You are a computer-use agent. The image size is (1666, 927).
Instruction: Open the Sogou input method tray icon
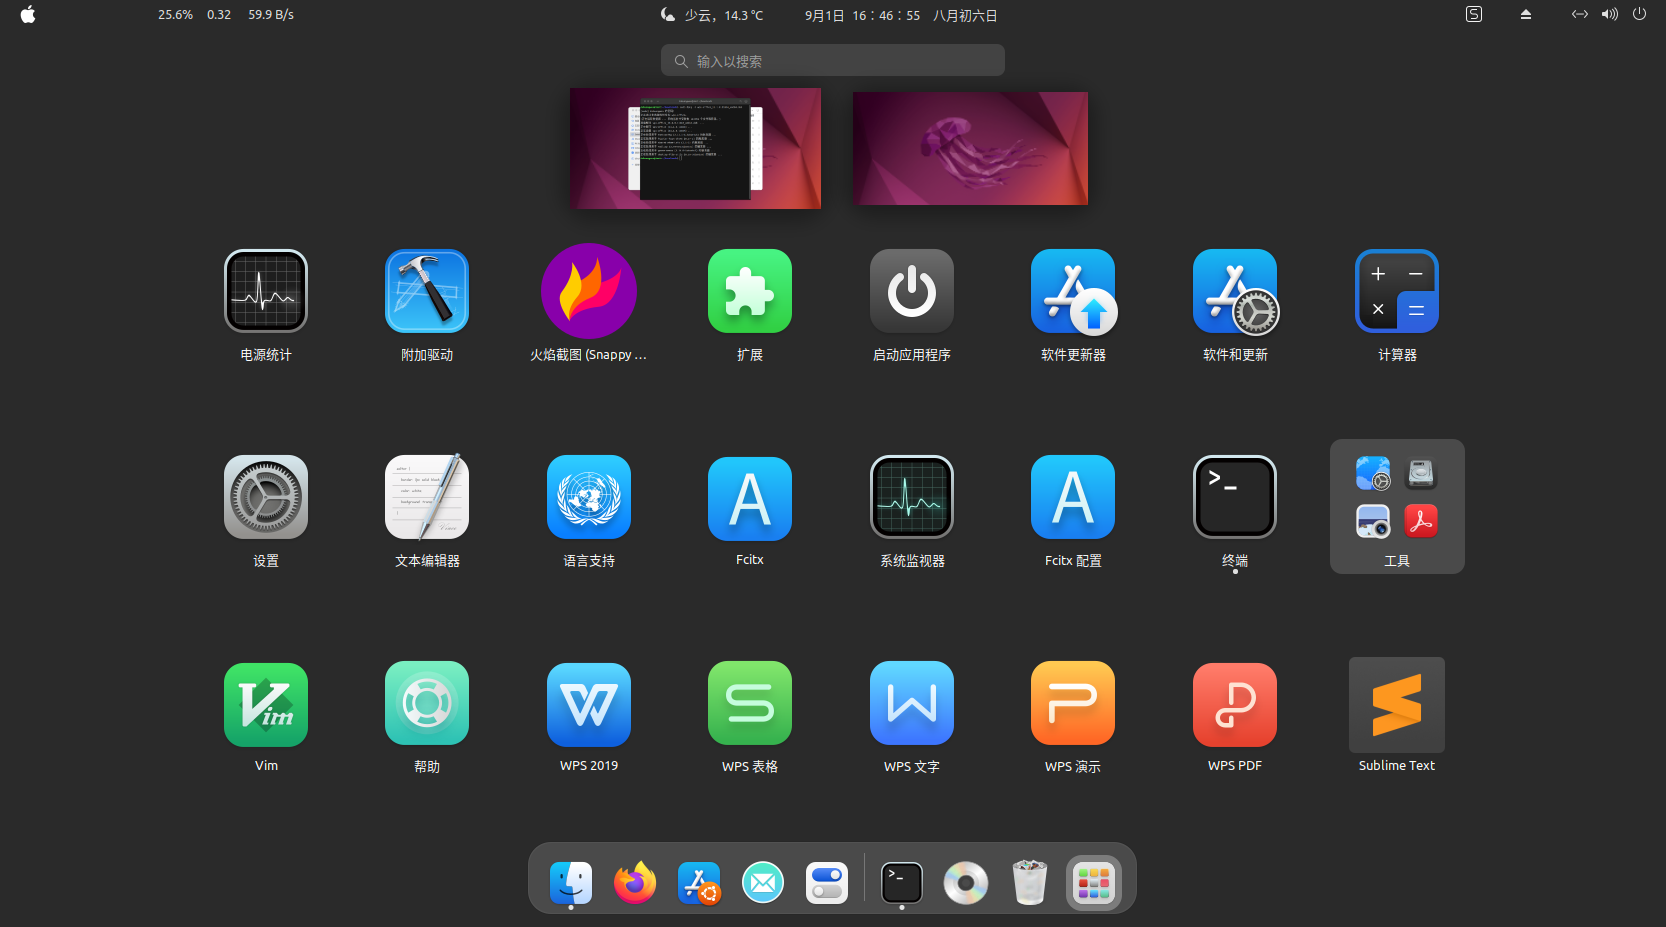coord(1474,14)
